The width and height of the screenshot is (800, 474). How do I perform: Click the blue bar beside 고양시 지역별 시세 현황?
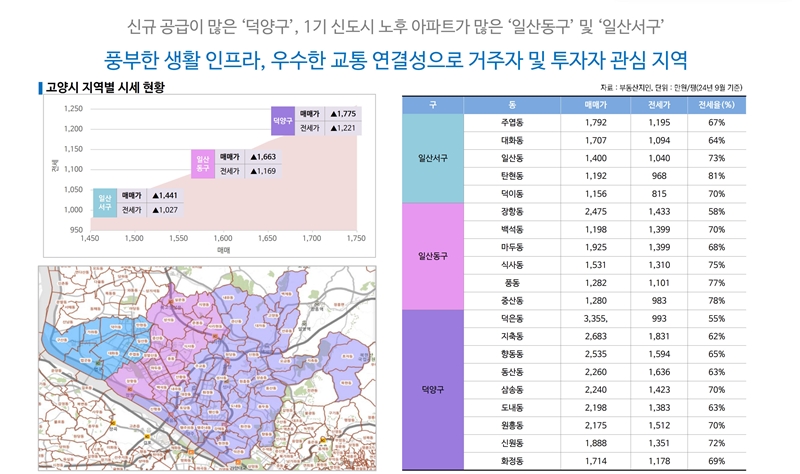click(x=38, y=87)
